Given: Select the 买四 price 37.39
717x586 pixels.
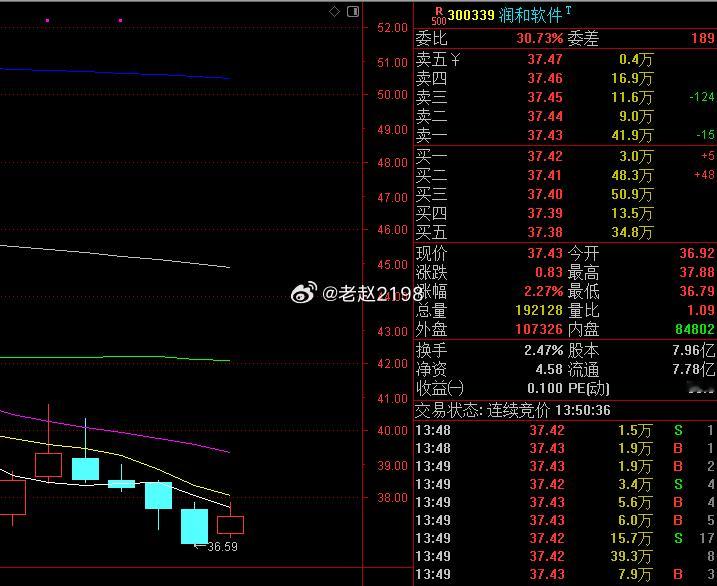Looking at the screenshot, I should pos(545,213).
